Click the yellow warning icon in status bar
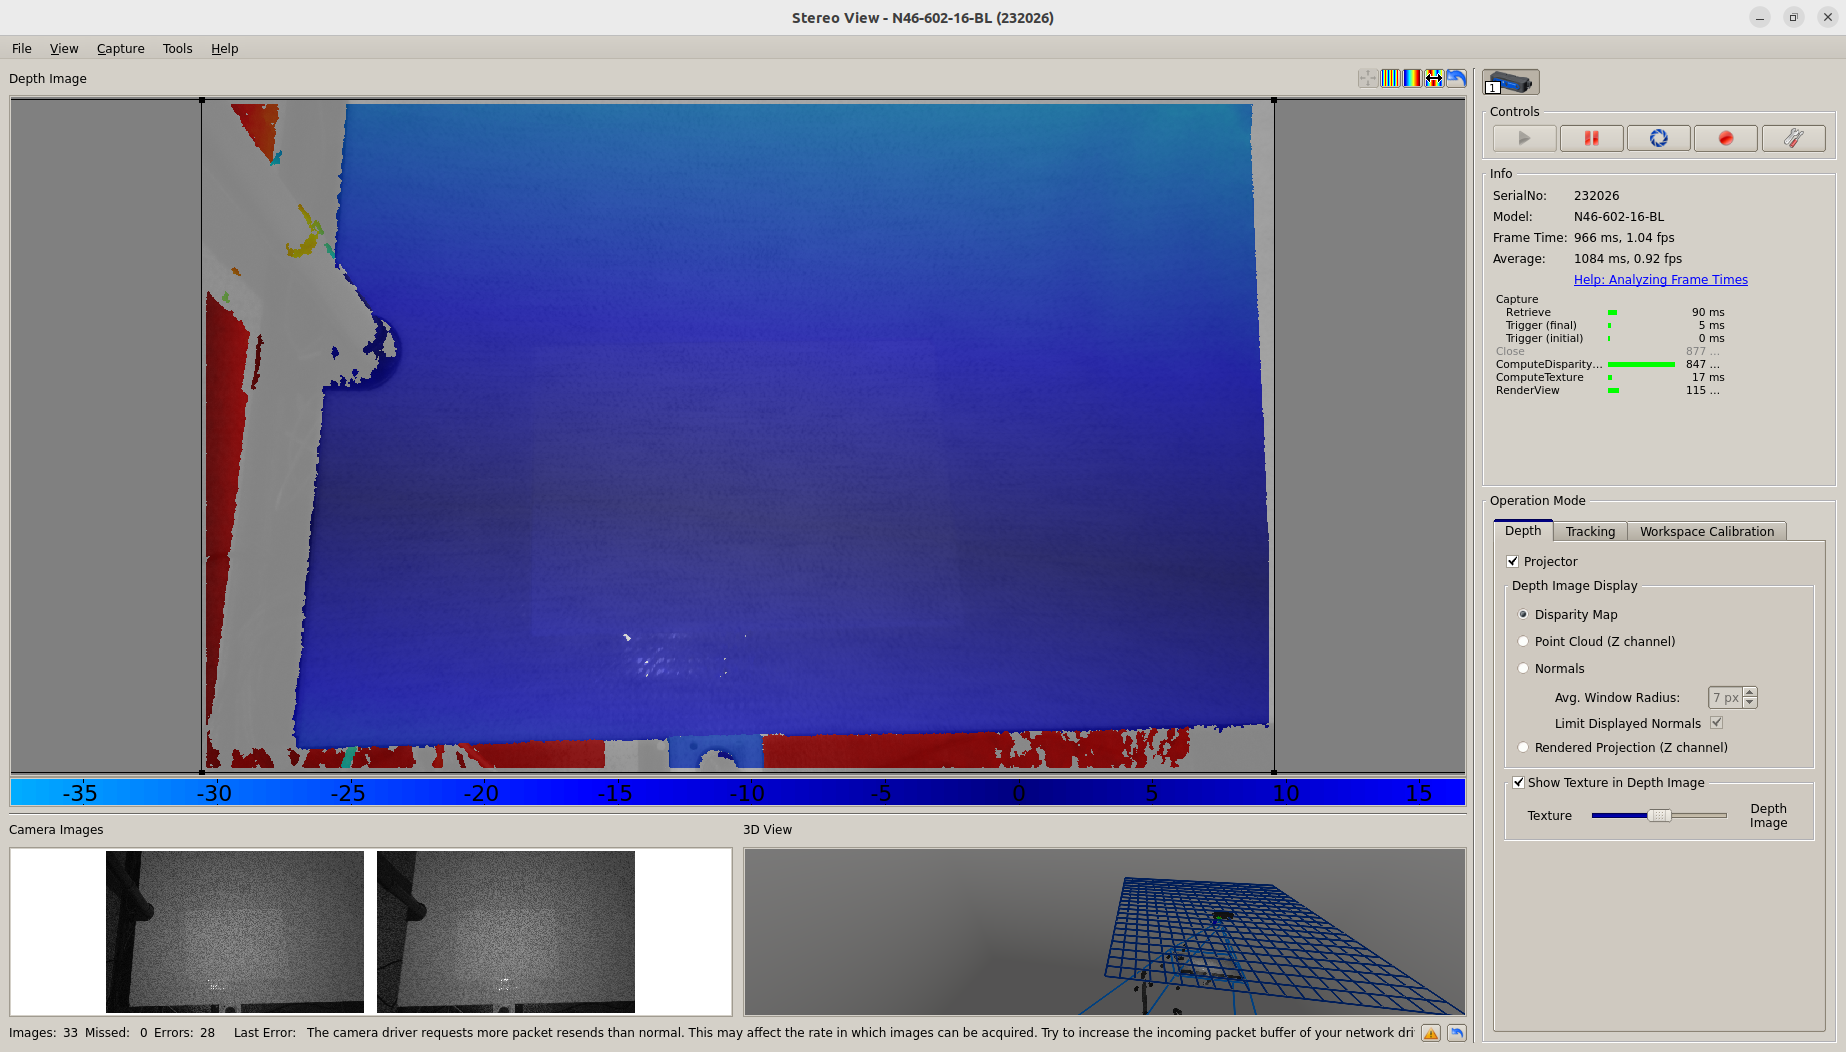 (x=1431, y=1033)
